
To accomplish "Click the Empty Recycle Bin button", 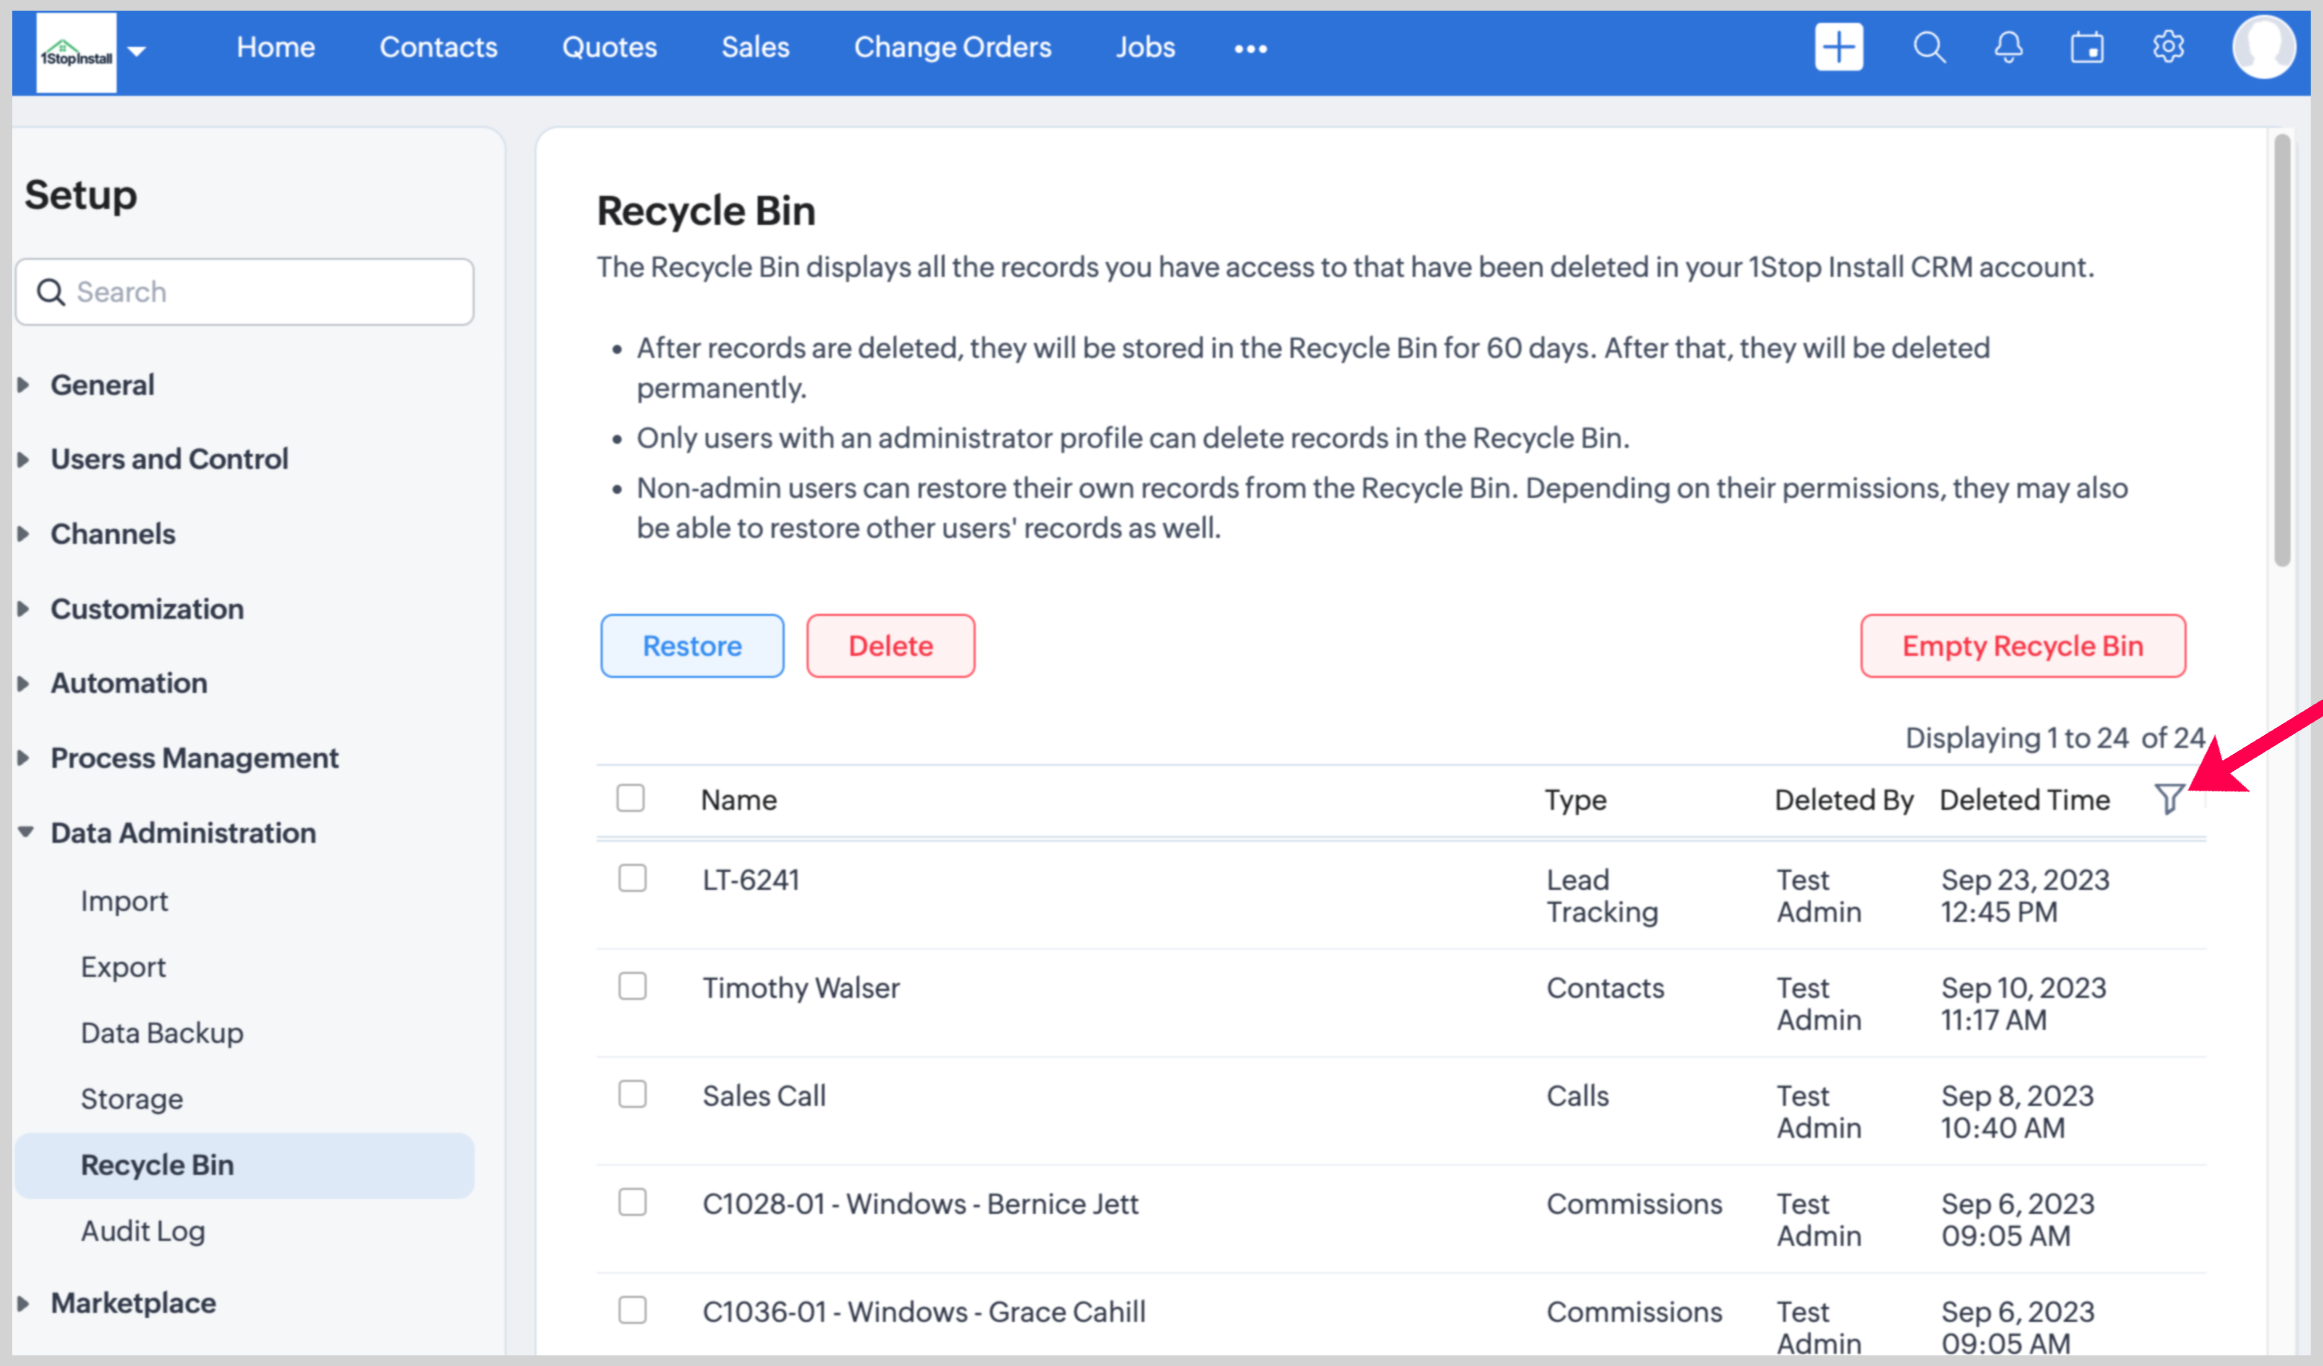I will click(x=2022, y=646).
